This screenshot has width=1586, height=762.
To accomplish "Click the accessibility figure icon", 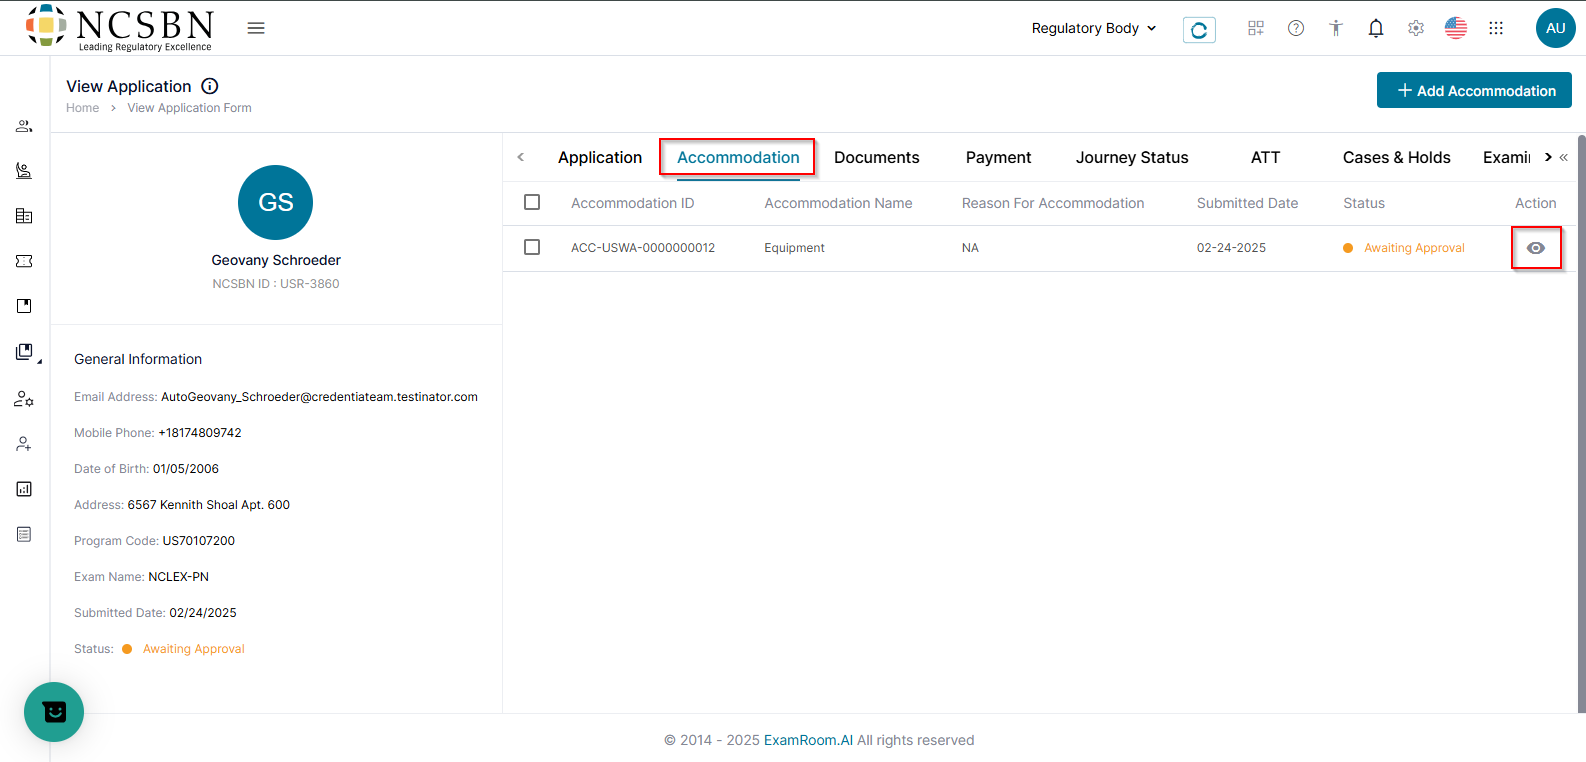I will point(1336,28).
